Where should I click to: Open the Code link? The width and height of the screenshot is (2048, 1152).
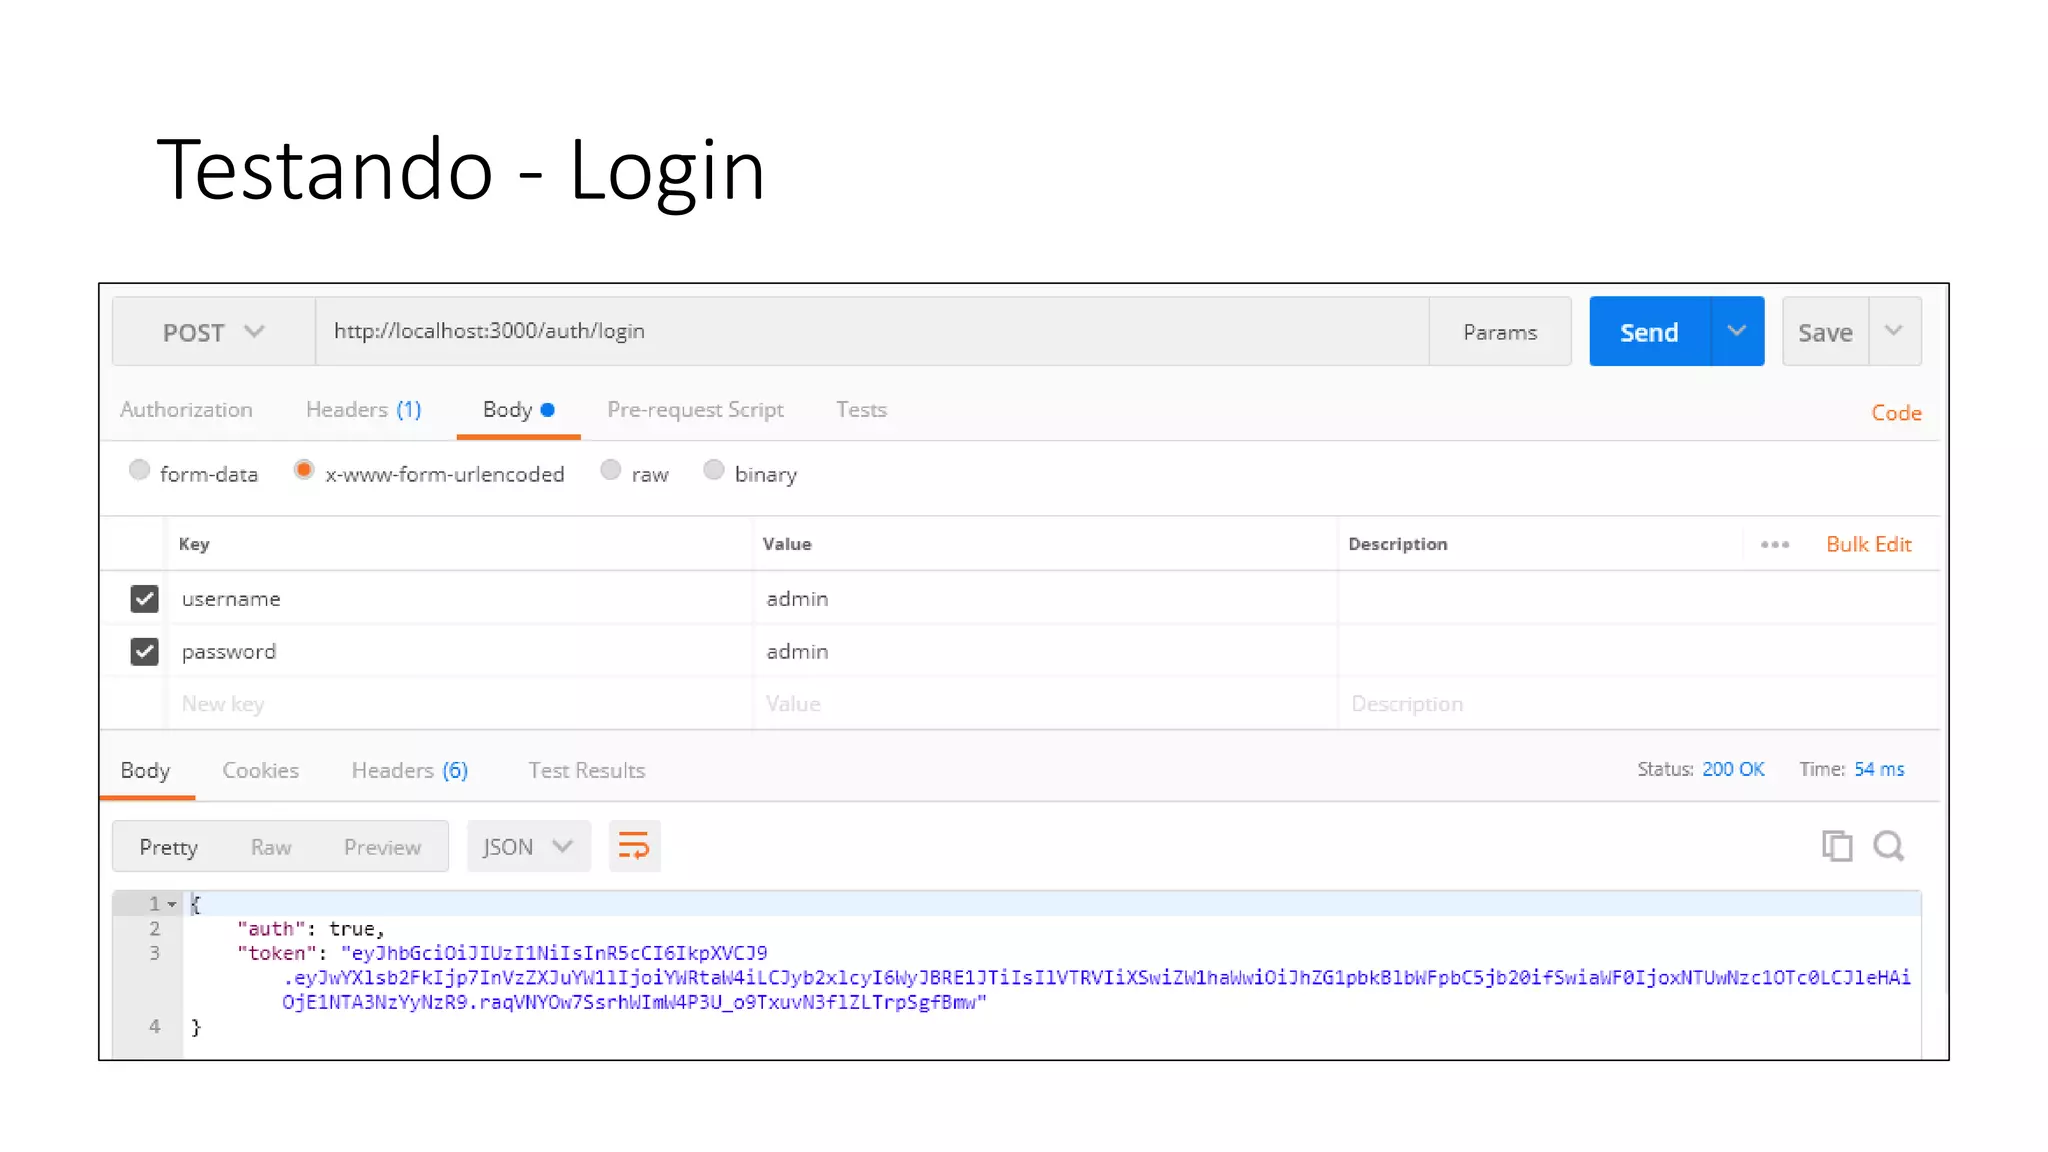[x=1896, y=413]
